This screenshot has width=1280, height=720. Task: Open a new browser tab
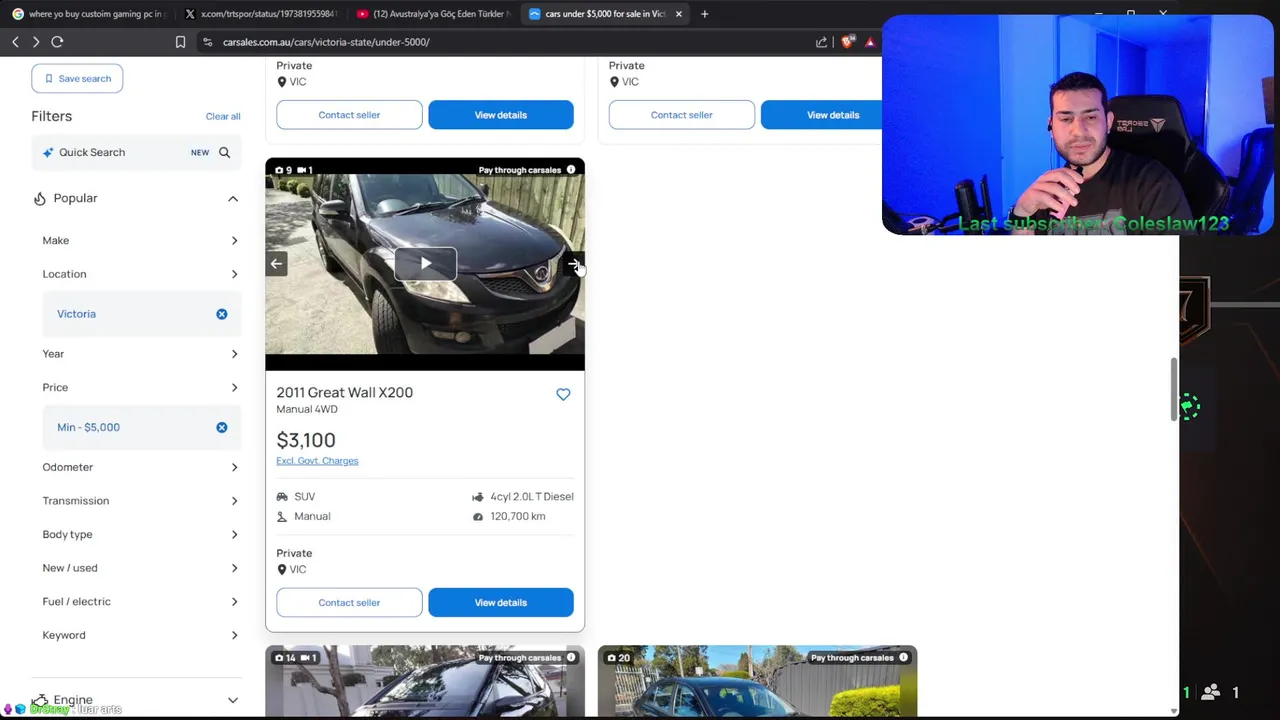pyautogui.click(x=704, y=14)
